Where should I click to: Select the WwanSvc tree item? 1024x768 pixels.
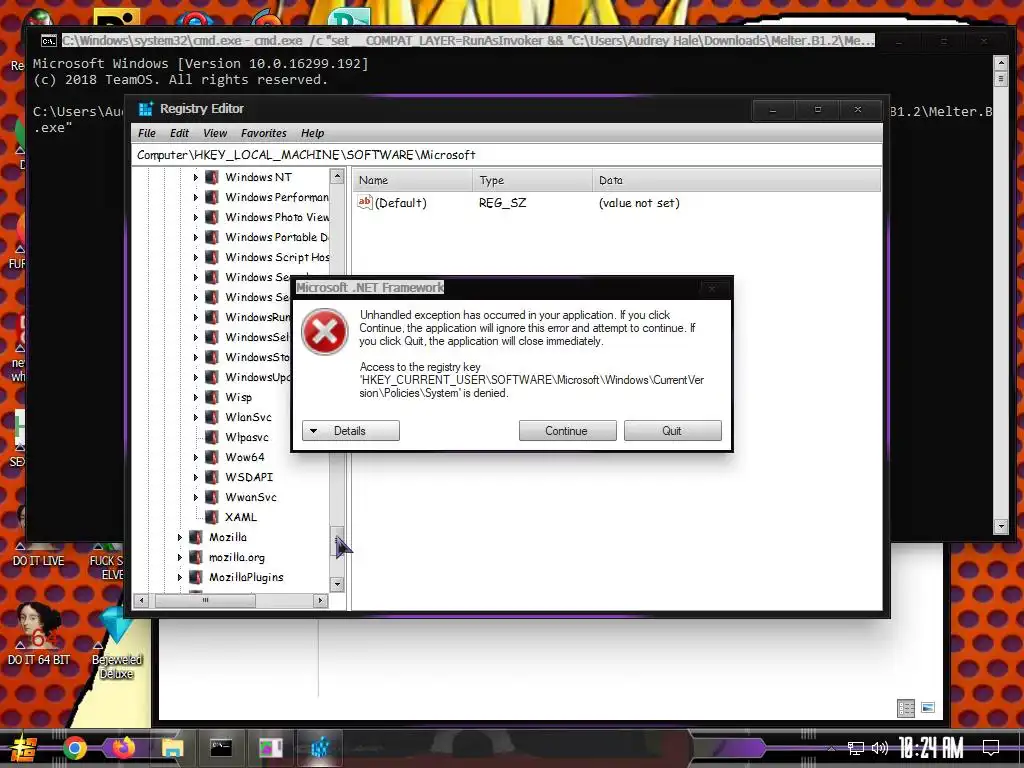251,497
